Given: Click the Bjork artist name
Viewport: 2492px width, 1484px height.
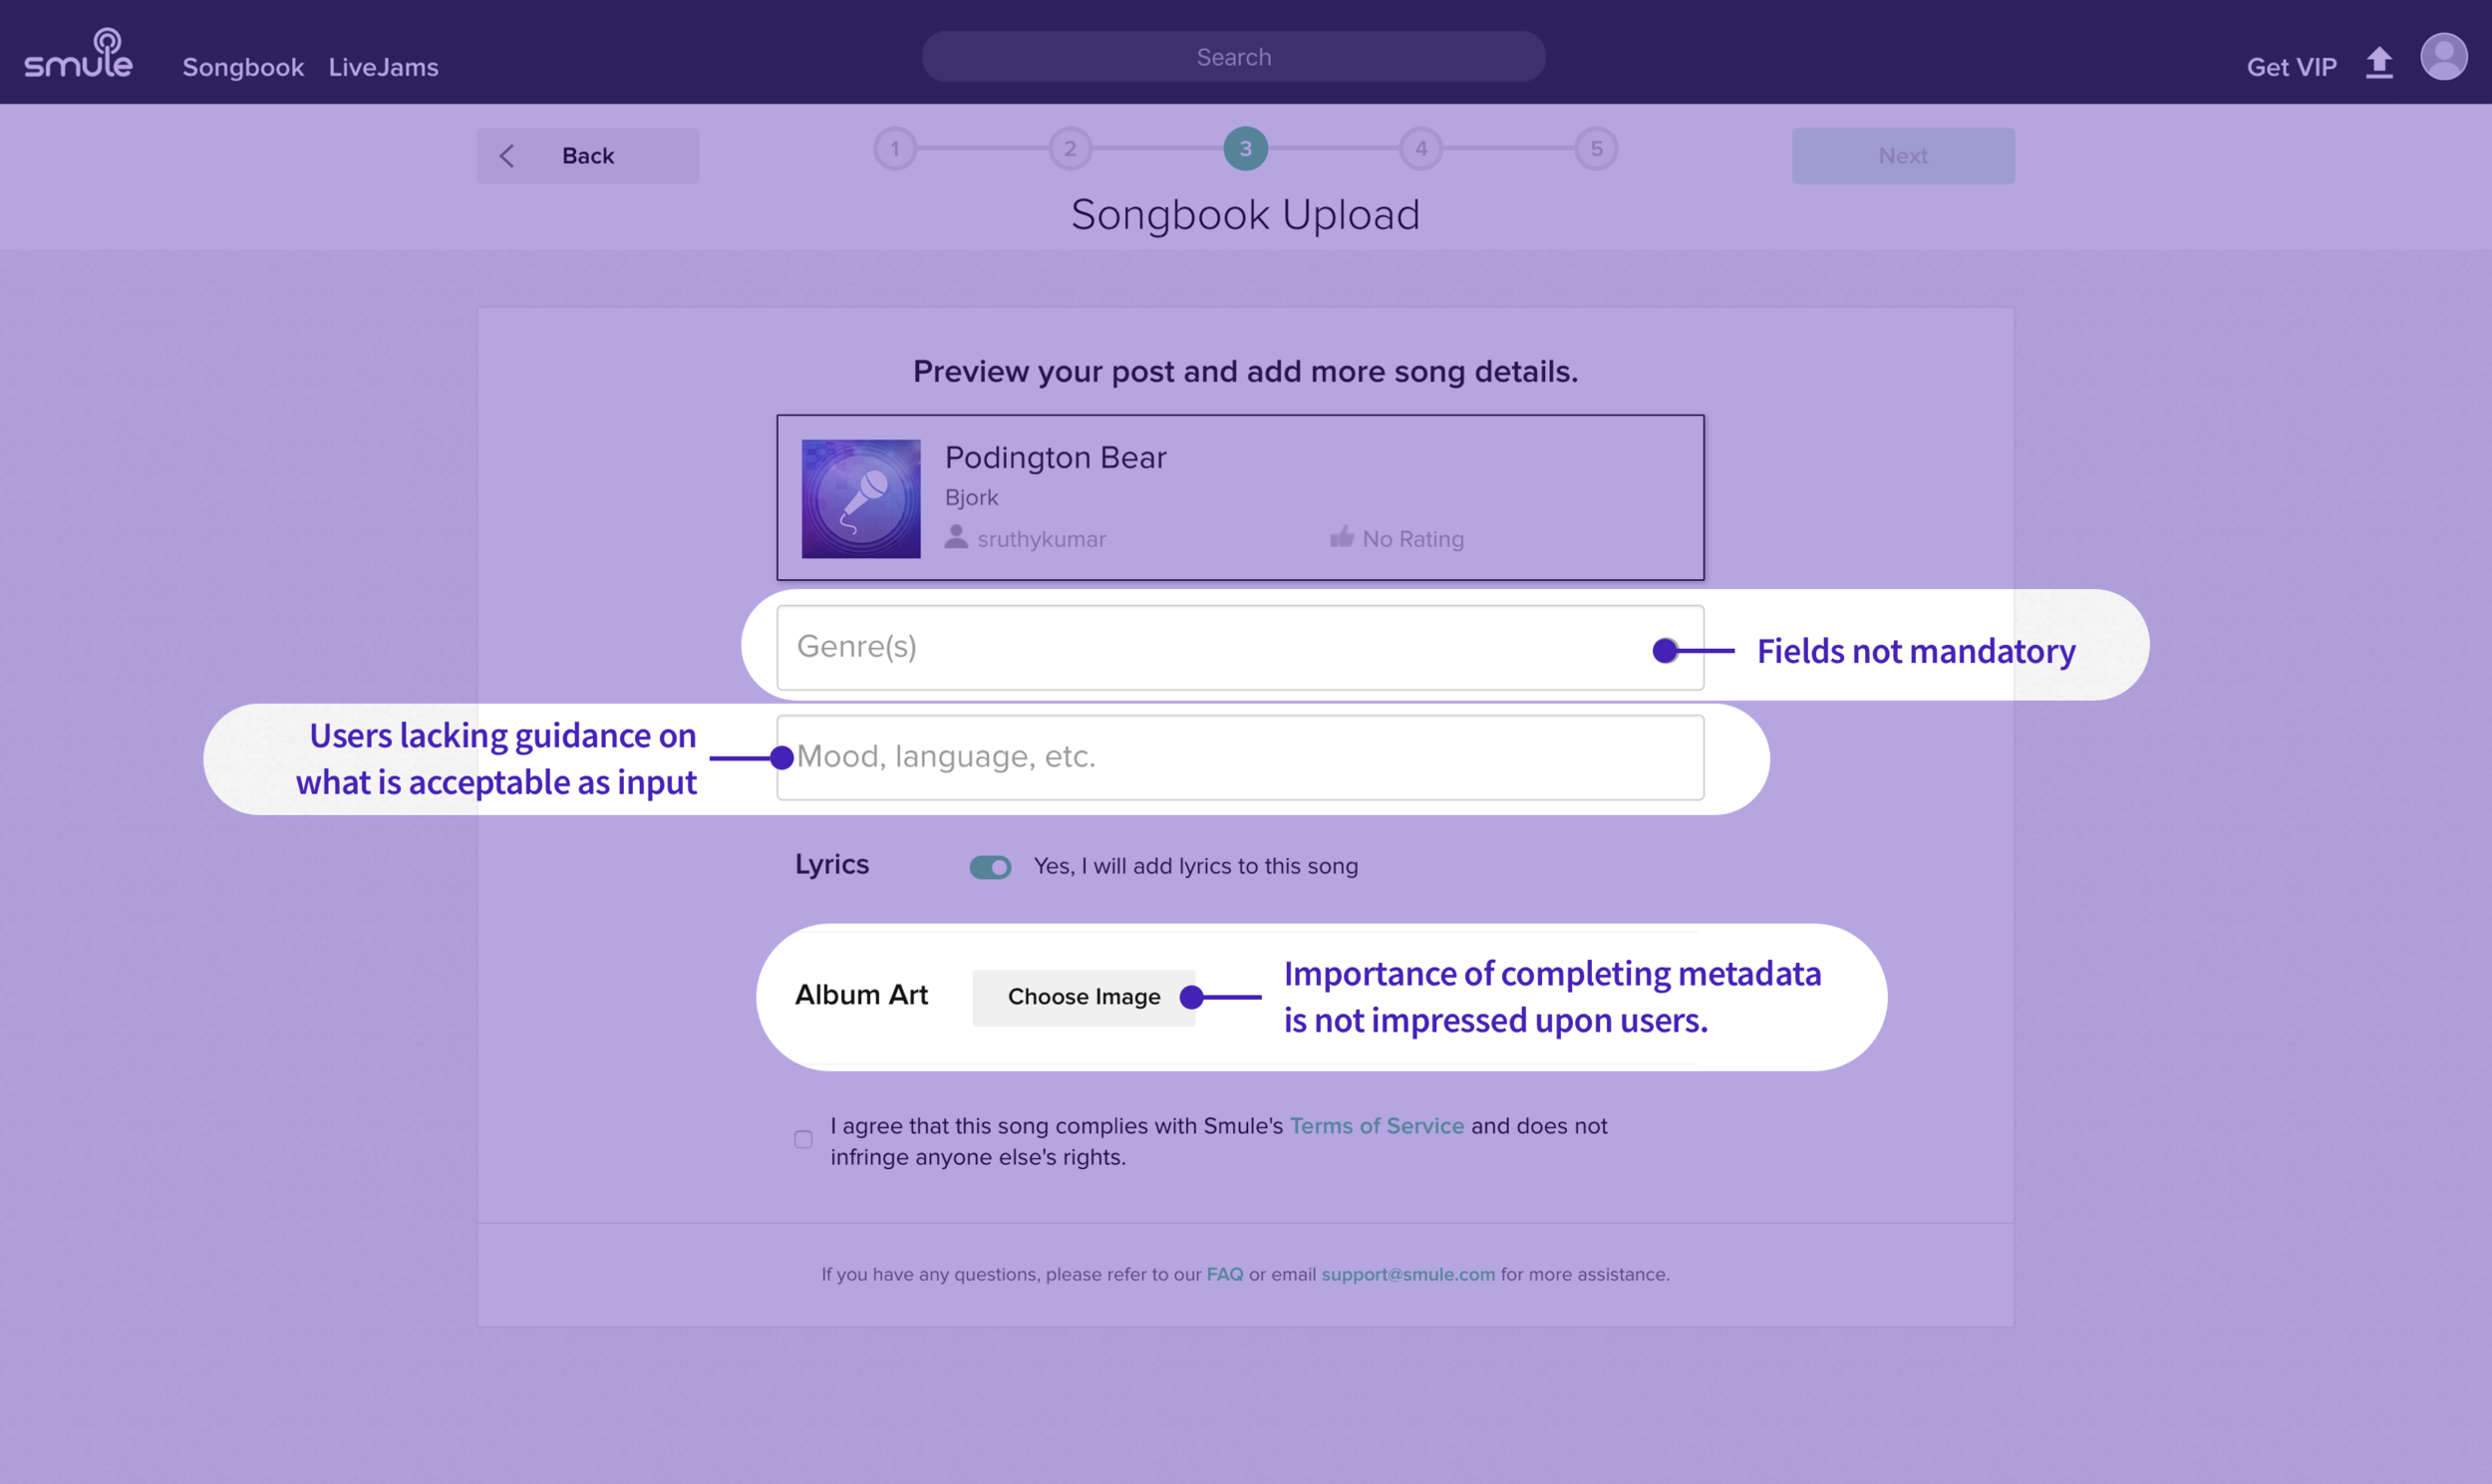Looking at the screenshot, I should coord(972,498).
